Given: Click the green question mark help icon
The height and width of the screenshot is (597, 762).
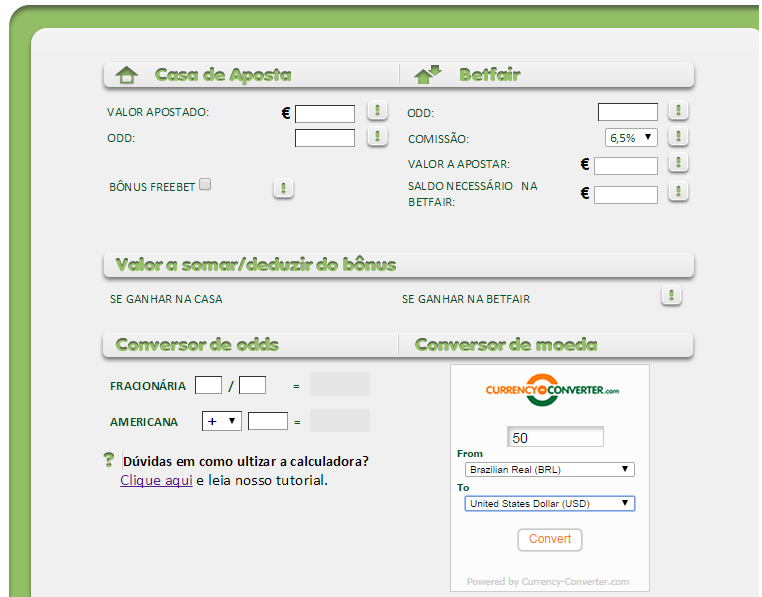Looking at the screenshot, I should (109, 459).
